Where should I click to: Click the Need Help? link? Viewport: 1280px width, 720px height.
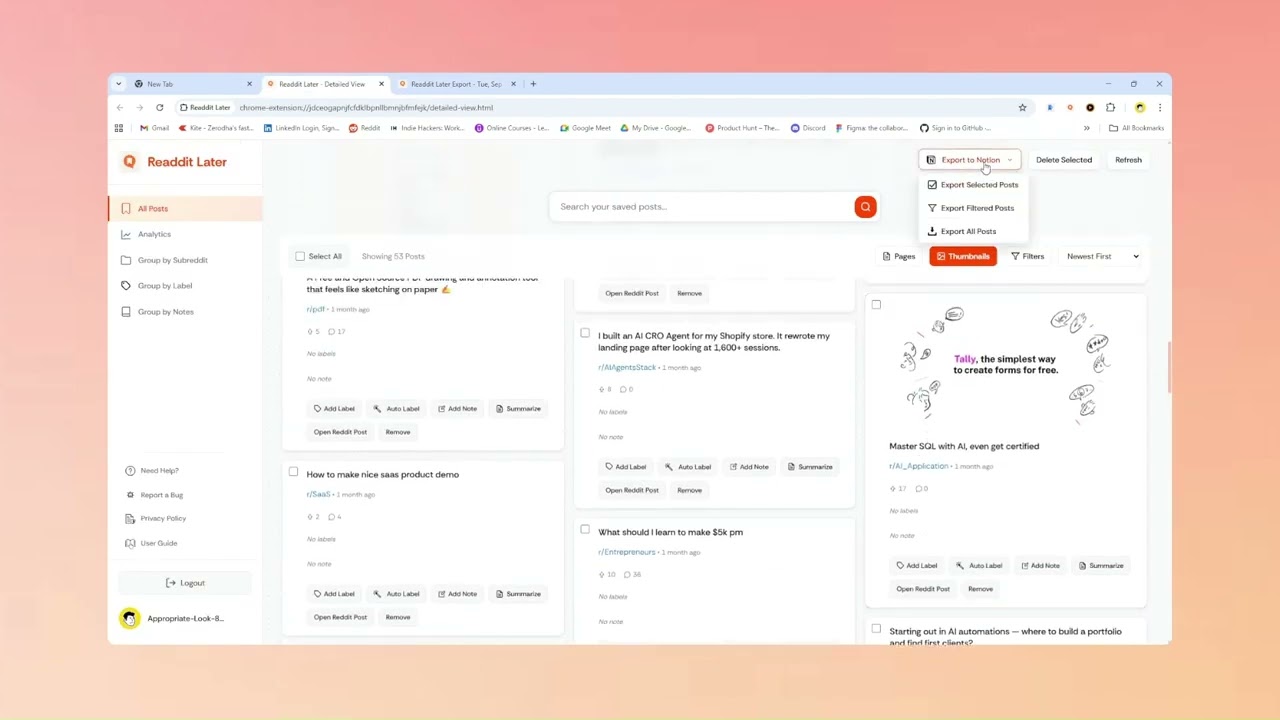152,471
